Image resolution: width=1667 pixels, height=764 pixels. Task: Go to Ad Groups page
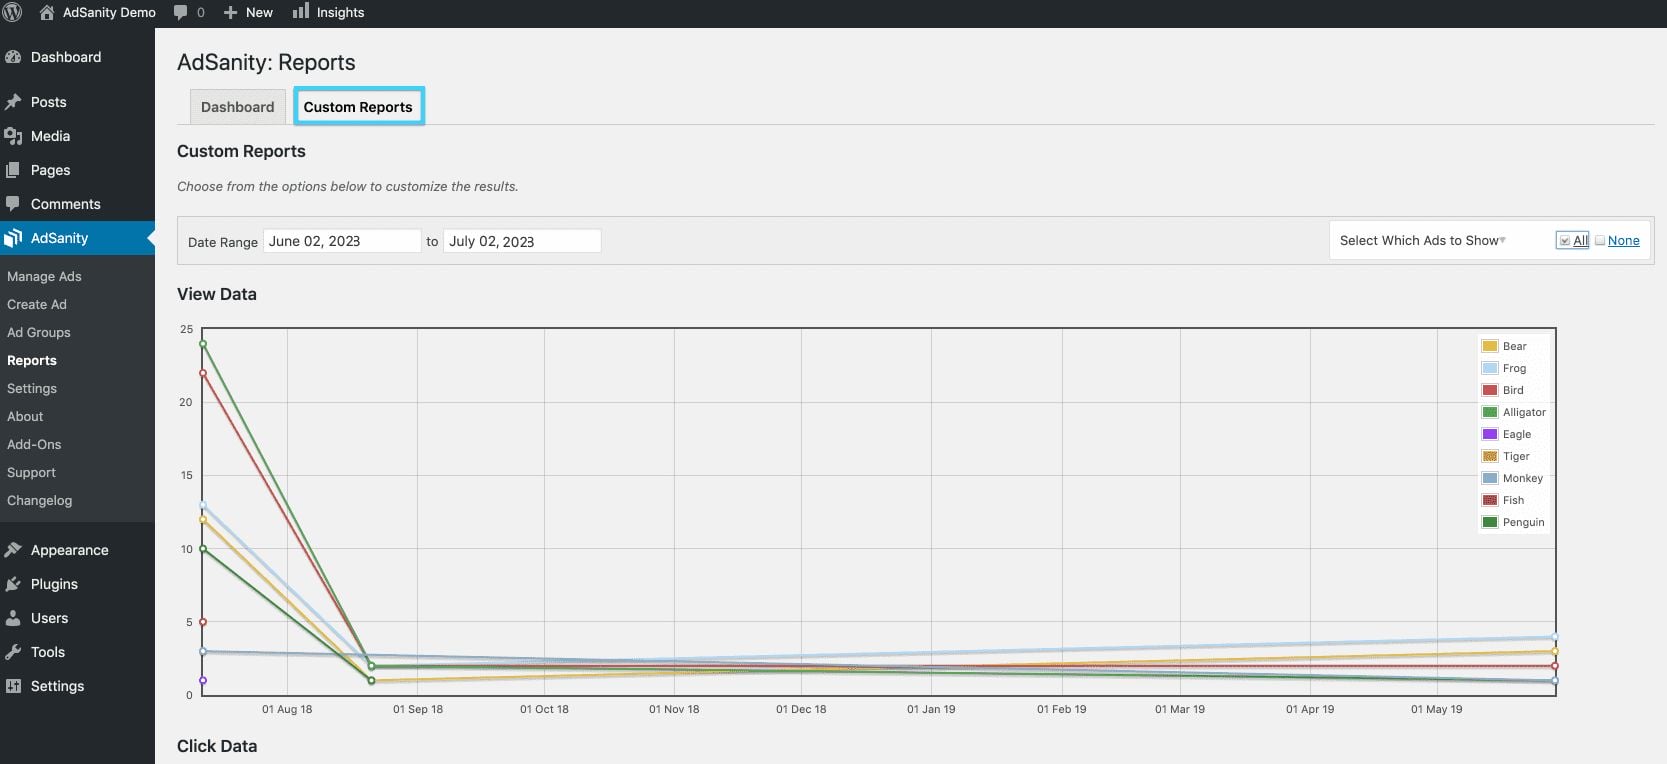pyautogui.click(x=39, y=332)
